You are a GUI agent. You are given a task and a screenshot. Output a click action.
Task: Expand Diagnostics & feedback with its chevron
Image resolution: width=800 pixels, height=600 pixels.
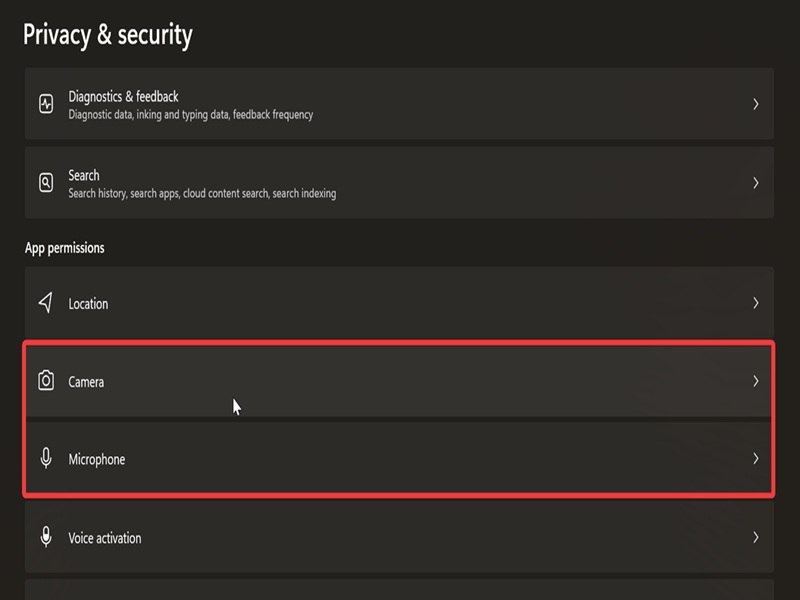pyautogui.click(x=756, y=104)
